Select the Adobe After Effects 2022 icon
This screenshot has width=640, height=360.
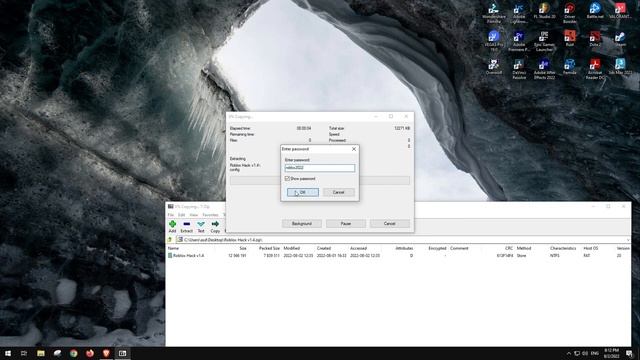coord(544,69)
